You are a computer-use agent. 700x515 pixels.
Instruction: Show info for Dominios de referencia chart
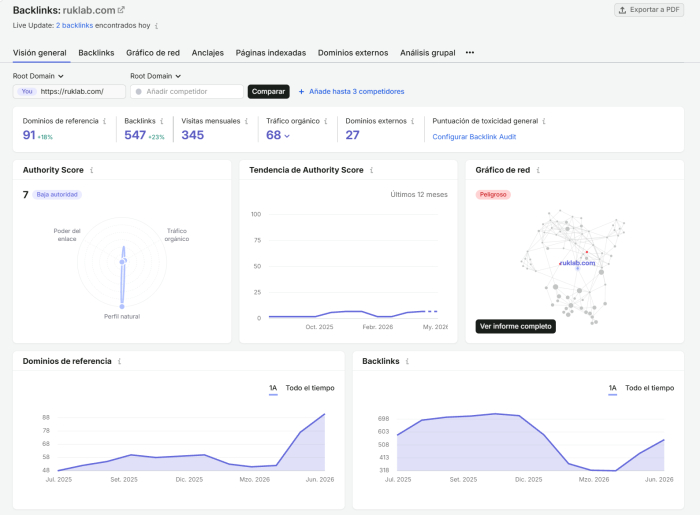pos(120,361)
